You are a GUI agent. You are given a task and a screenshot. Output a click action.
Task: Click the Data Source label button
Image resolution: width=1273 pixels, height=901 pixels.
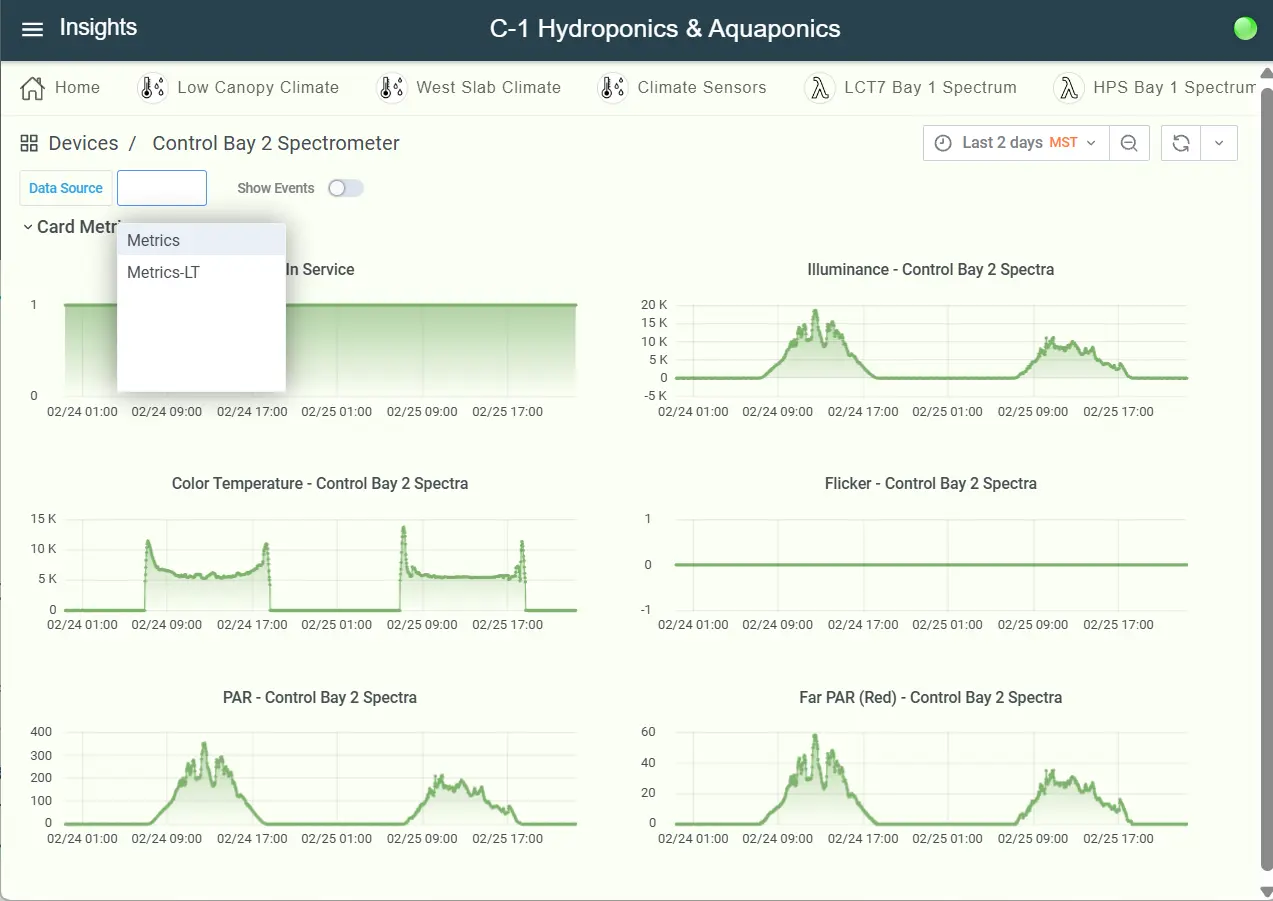(66, 188)
